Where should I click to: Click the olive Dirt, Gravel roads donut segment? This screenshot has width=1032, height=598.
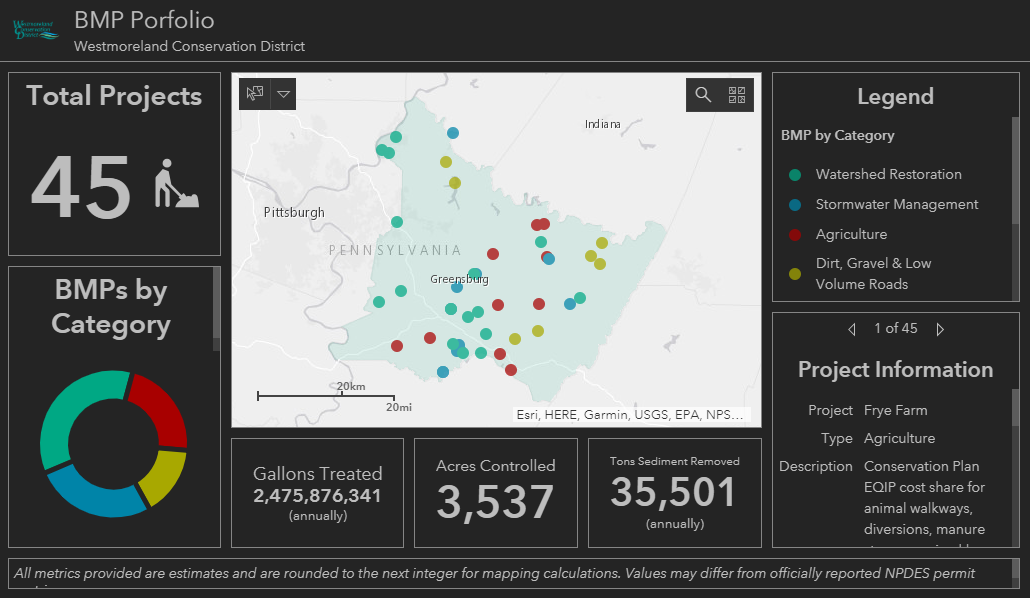pyautogui.click(x=163, y=474)
